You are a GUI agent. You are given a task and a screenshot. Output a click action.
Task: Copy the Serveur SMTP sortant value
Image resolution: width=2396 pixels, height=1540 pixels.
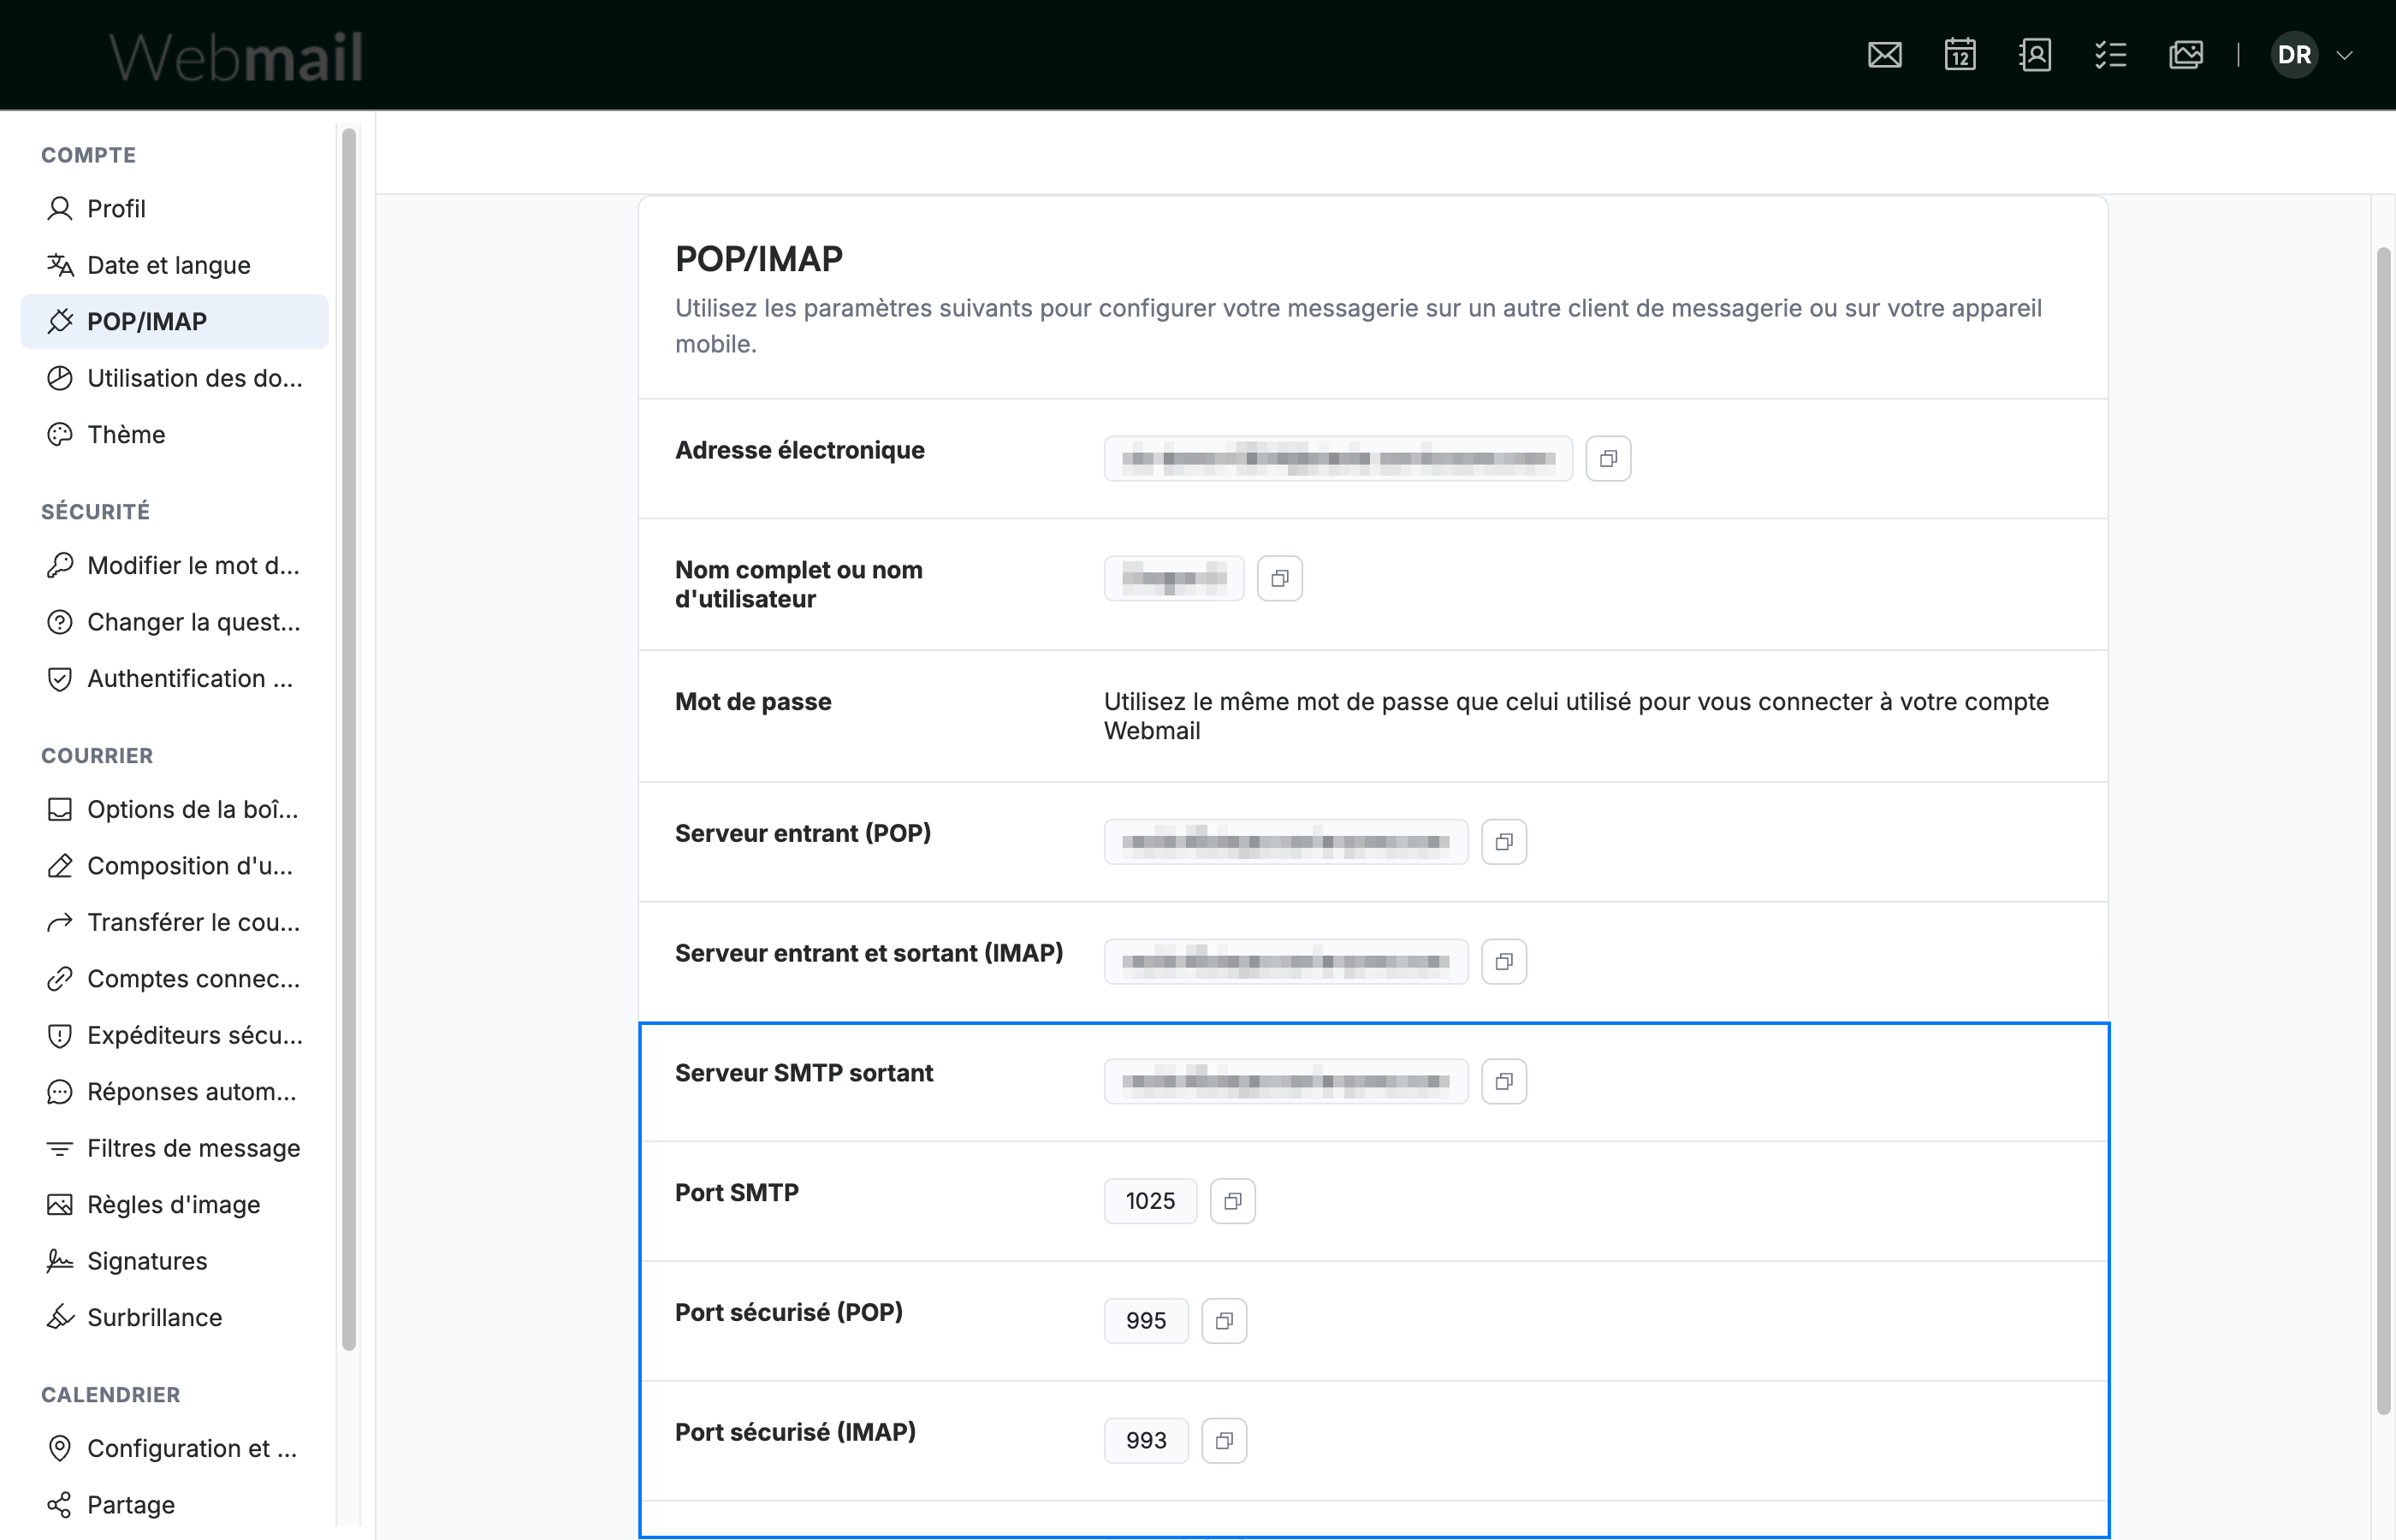click(1504, 1082)
